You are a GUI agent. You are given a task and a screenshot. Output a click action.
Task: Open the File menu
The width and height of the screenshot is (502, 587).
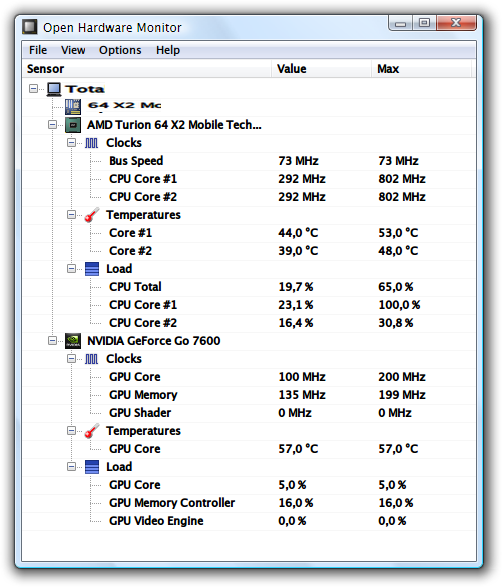click(x=38, y=50)
